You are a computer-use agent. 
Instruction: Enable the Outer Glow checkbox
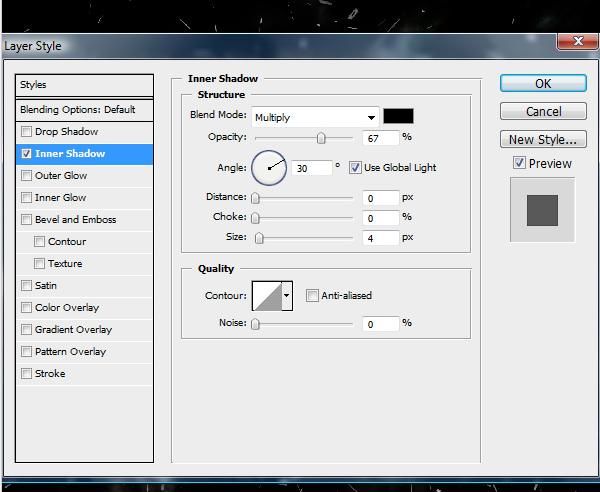[x=26, y=176]
